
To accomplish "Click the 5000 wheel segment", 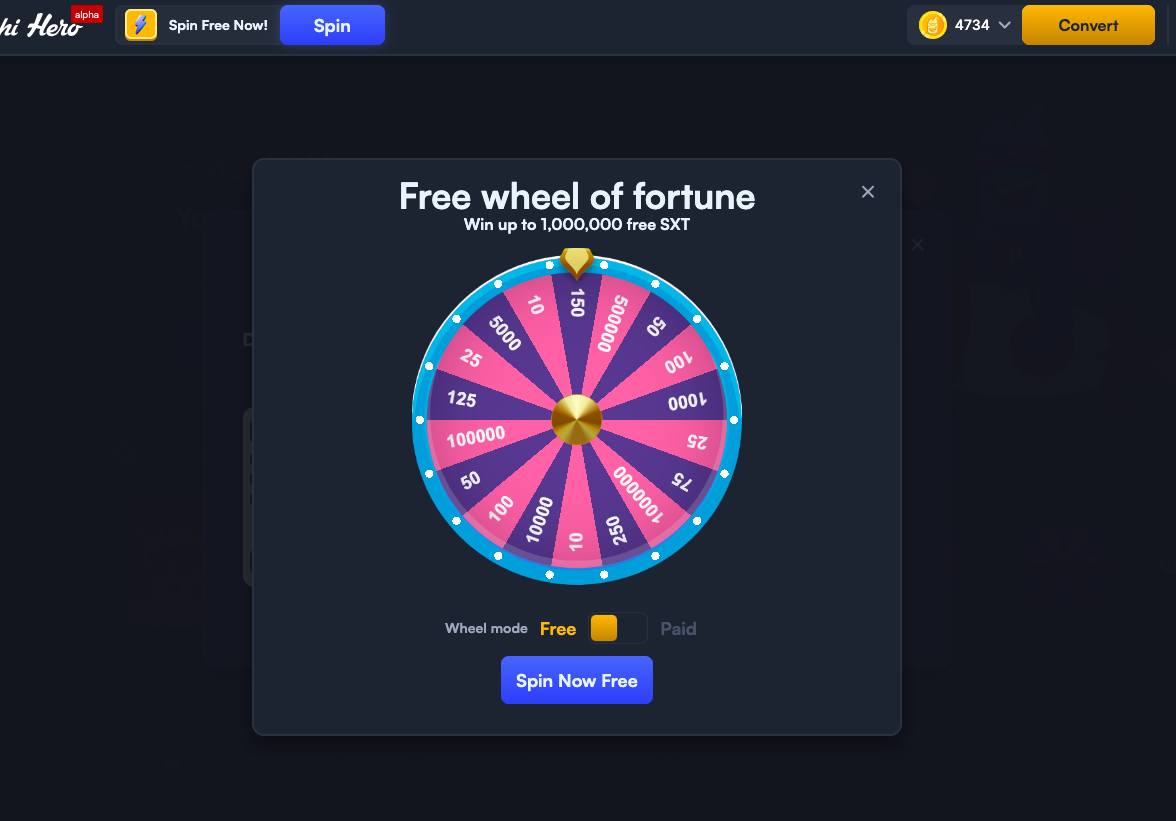I will pos(504,334).
